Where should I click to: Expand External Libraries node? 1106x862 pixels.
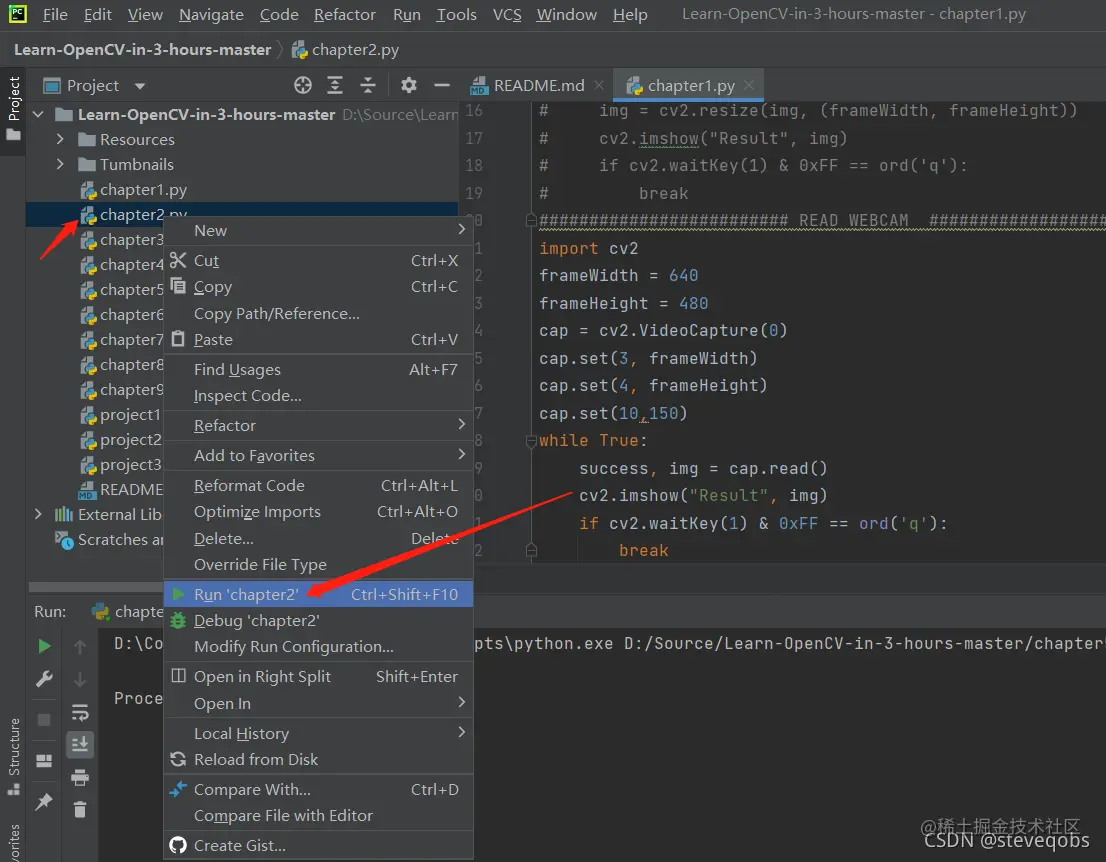coord(38,514)
